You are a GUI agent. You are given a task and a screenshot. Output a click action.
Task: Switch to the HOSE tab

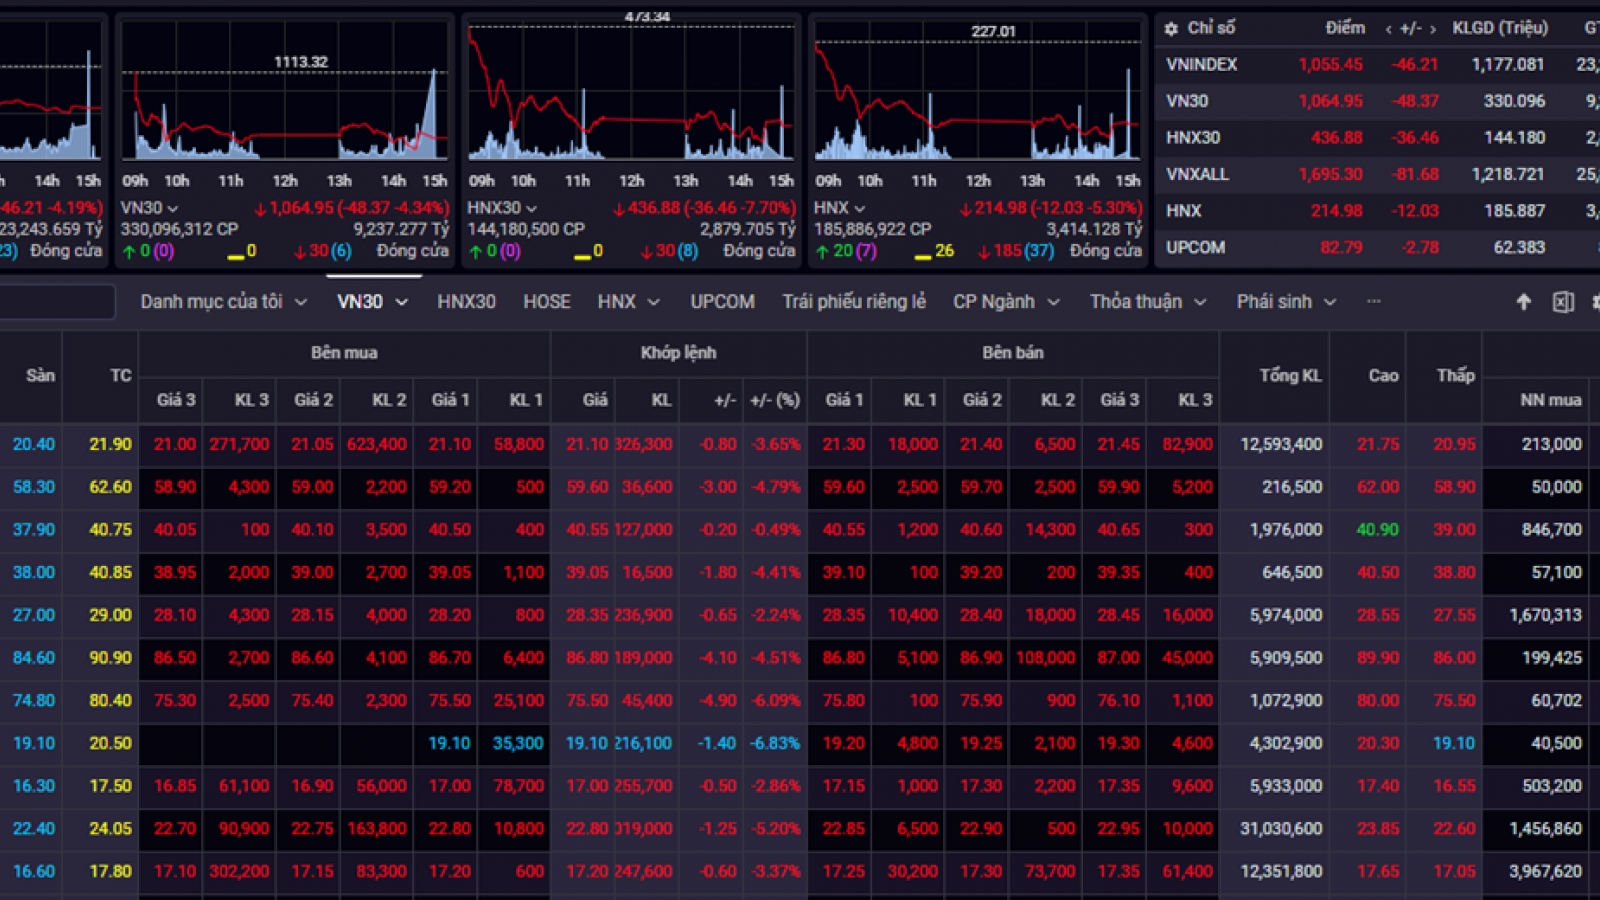pyautogui.click(x=547, y=302)
